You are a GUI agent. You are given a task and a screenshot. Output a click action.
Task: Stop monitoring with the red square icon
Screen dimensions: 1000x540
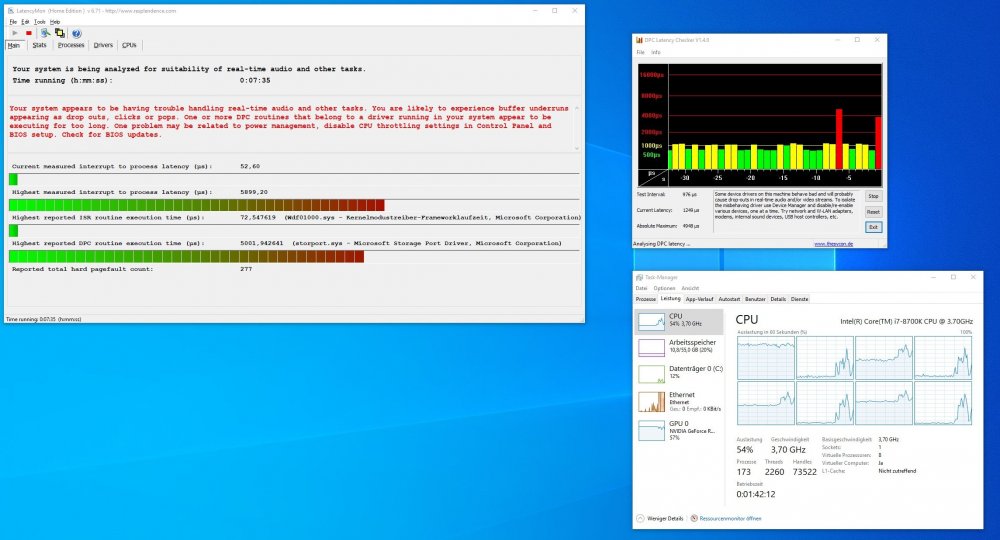coord(29,33)
